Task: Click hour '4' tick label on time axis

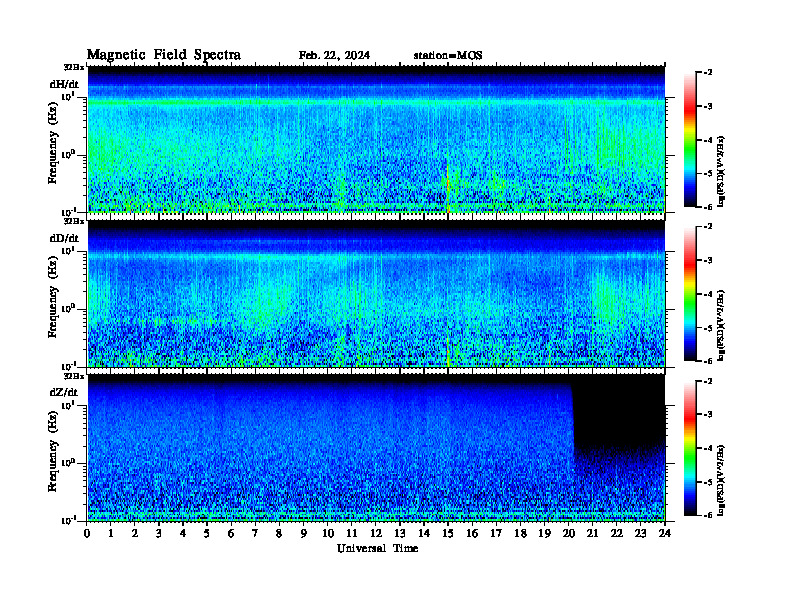Action: coord(183,533)
